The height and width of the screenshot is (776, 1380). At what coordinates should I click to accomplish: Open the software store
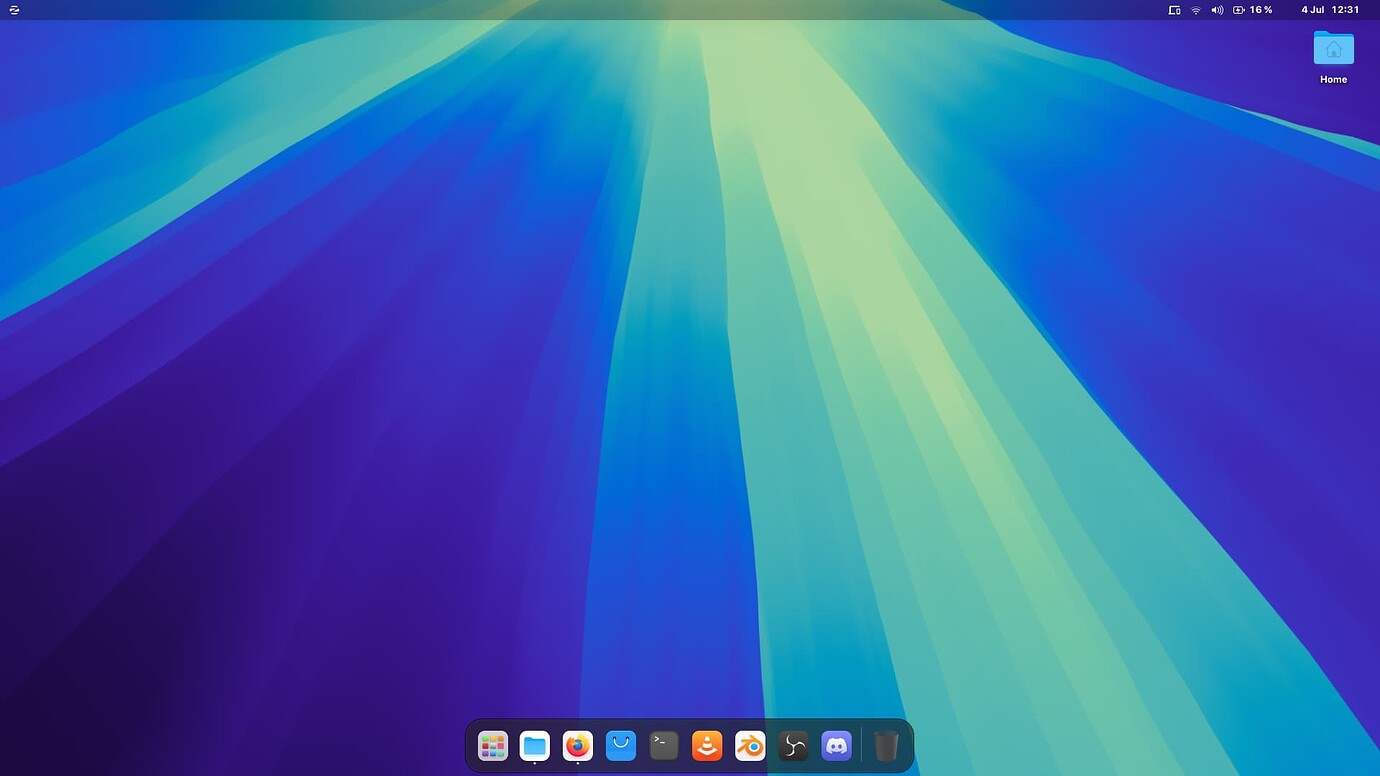click(621, 745)
